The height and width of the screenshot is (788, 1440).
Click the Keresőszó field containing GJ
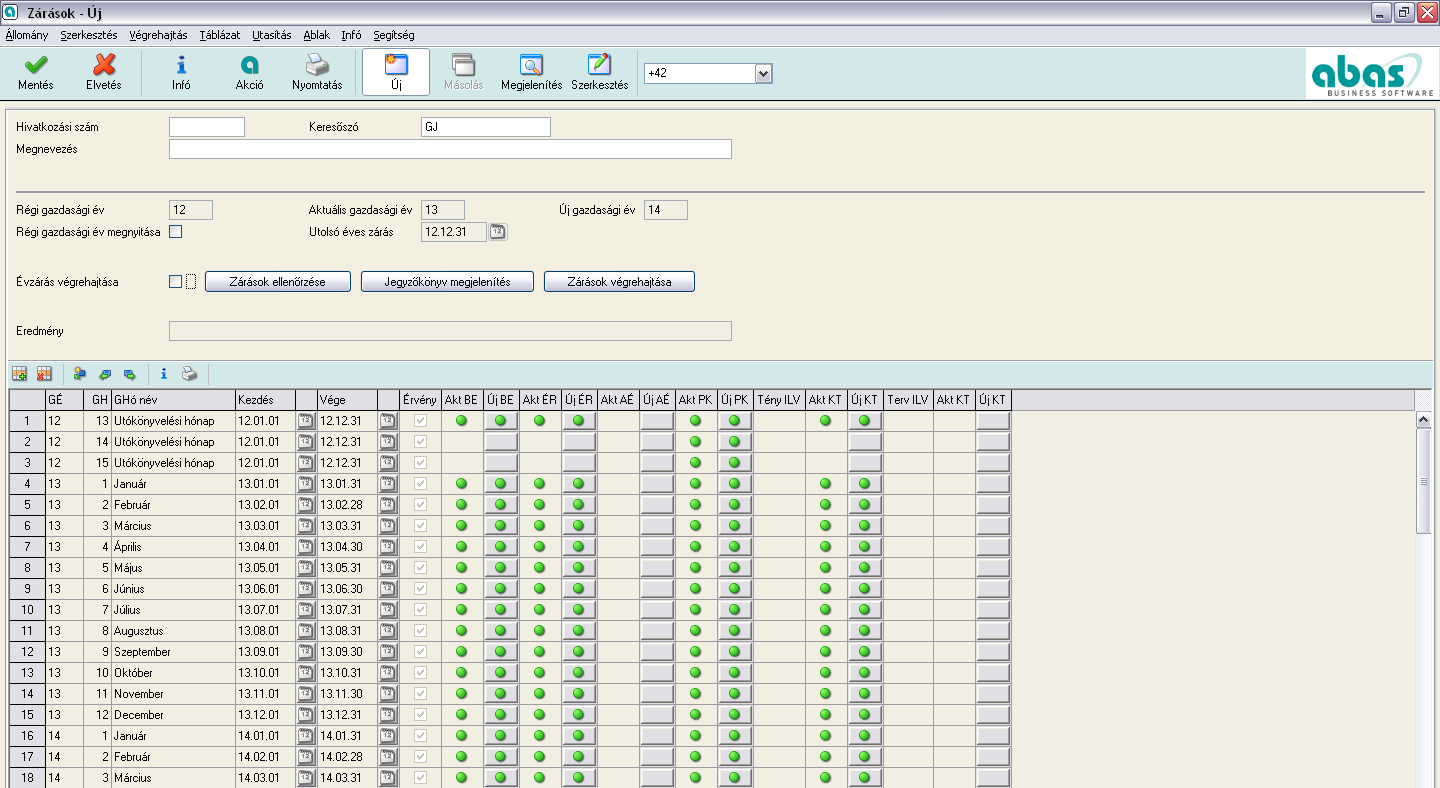[x=486, y=127]
